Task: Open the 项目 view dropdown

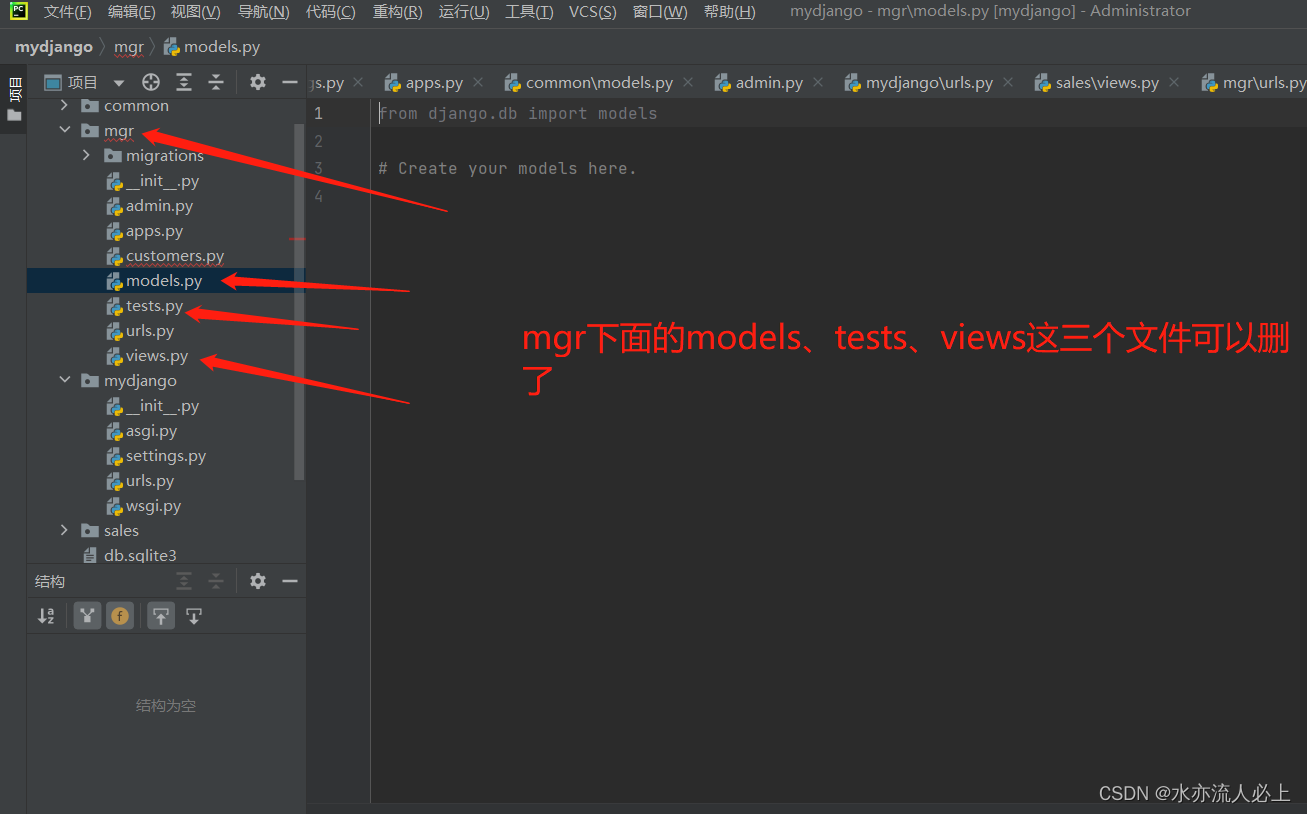Action: (x=119, y=83)
